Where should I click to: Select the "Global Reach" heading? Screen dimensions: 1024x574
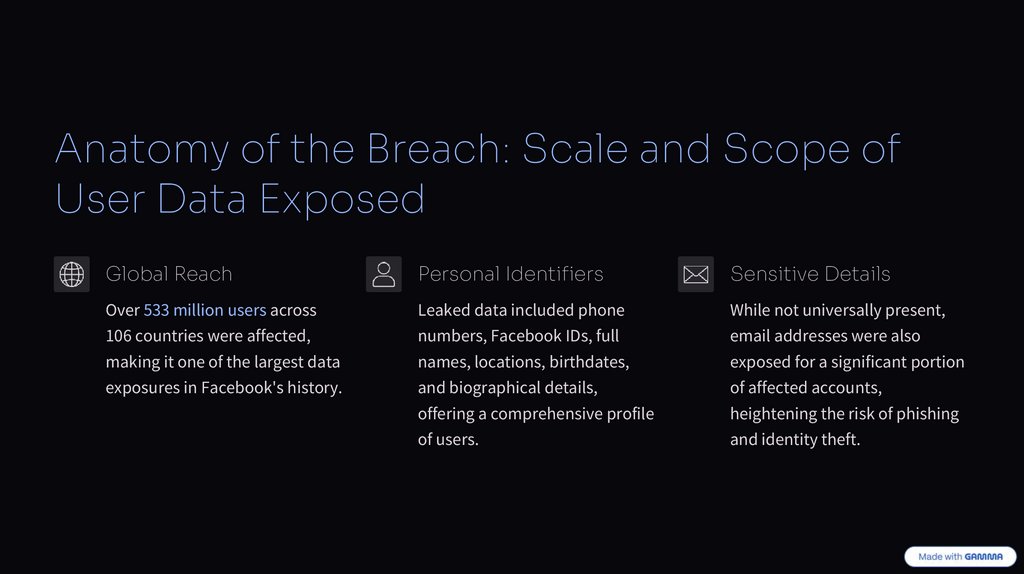coord(169,274)
